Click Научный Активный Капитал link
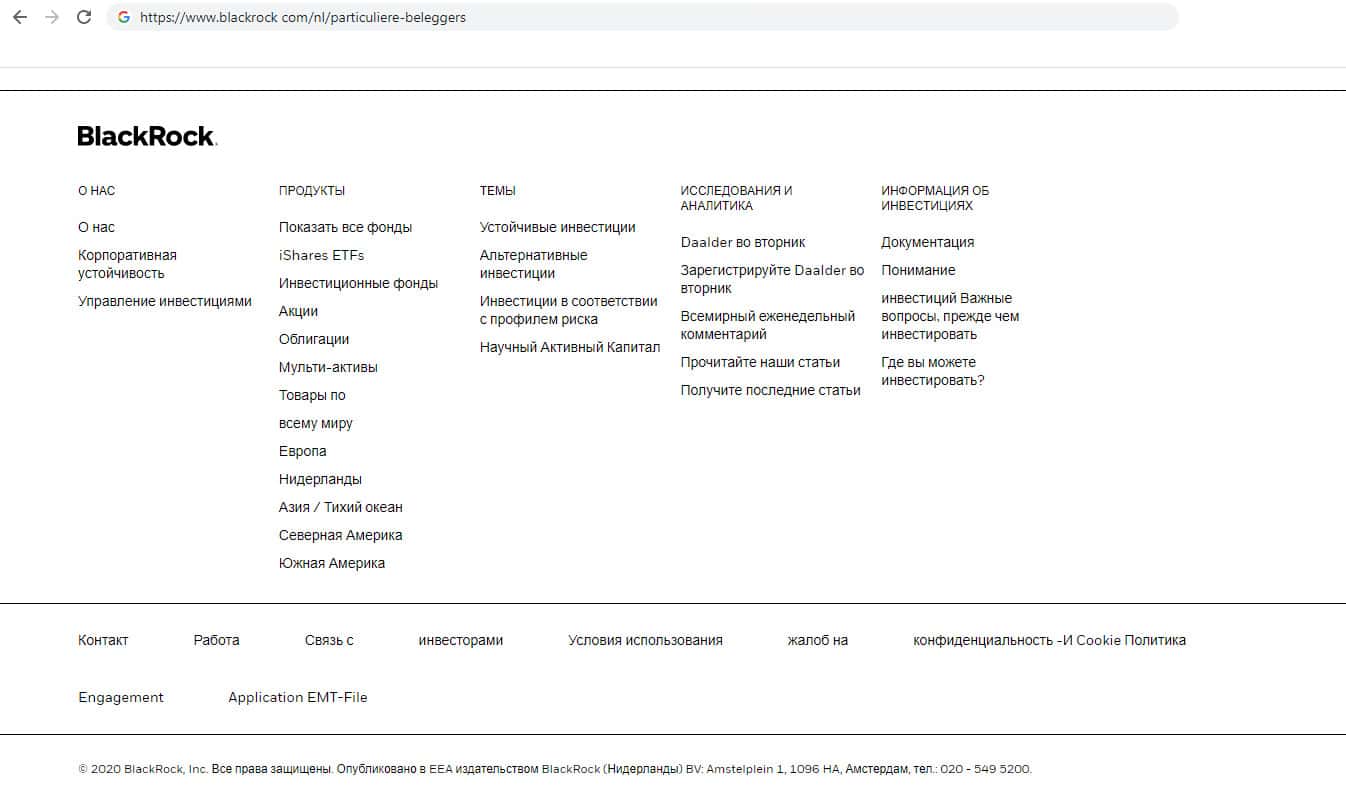Viewport: 1346px width, 785px height. [x=570, y=347]
